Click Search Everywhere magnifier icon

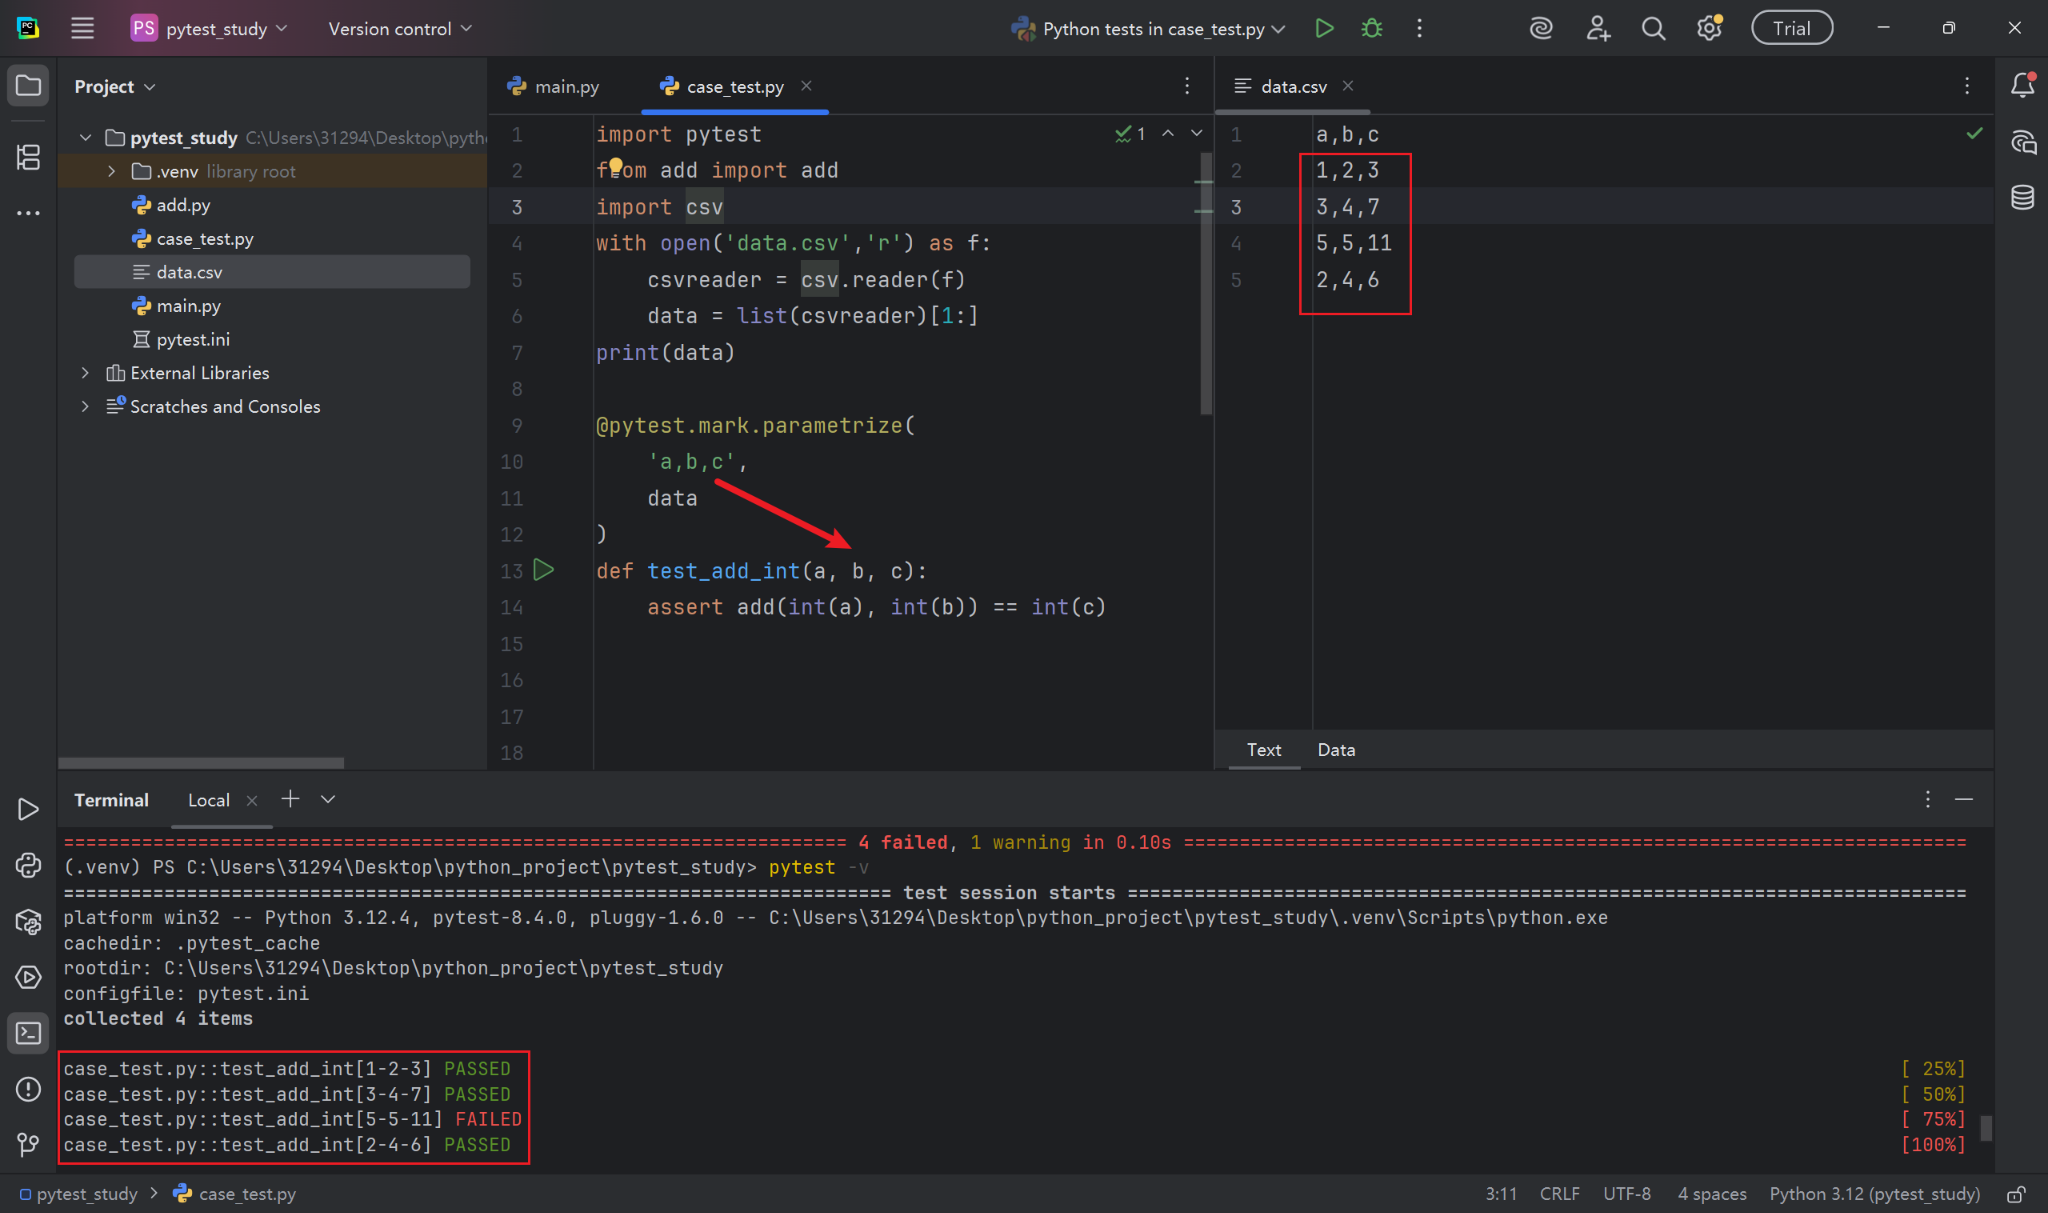(x=1653, y=28)
